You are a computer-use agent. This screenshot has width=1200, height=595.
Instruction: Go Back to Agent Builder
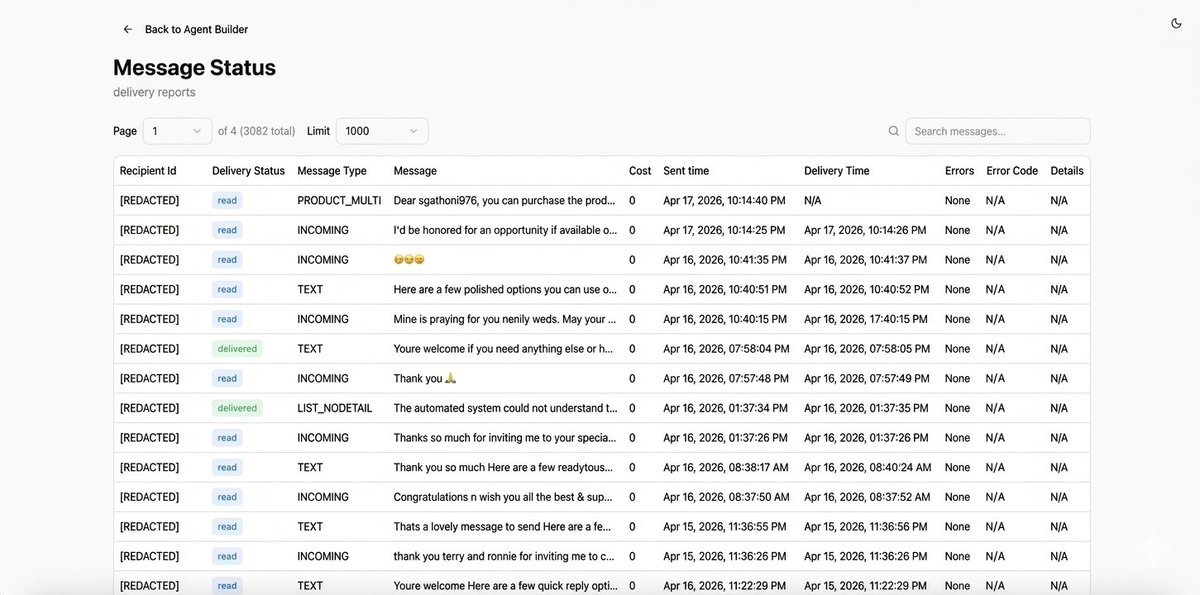pos(196,29)
